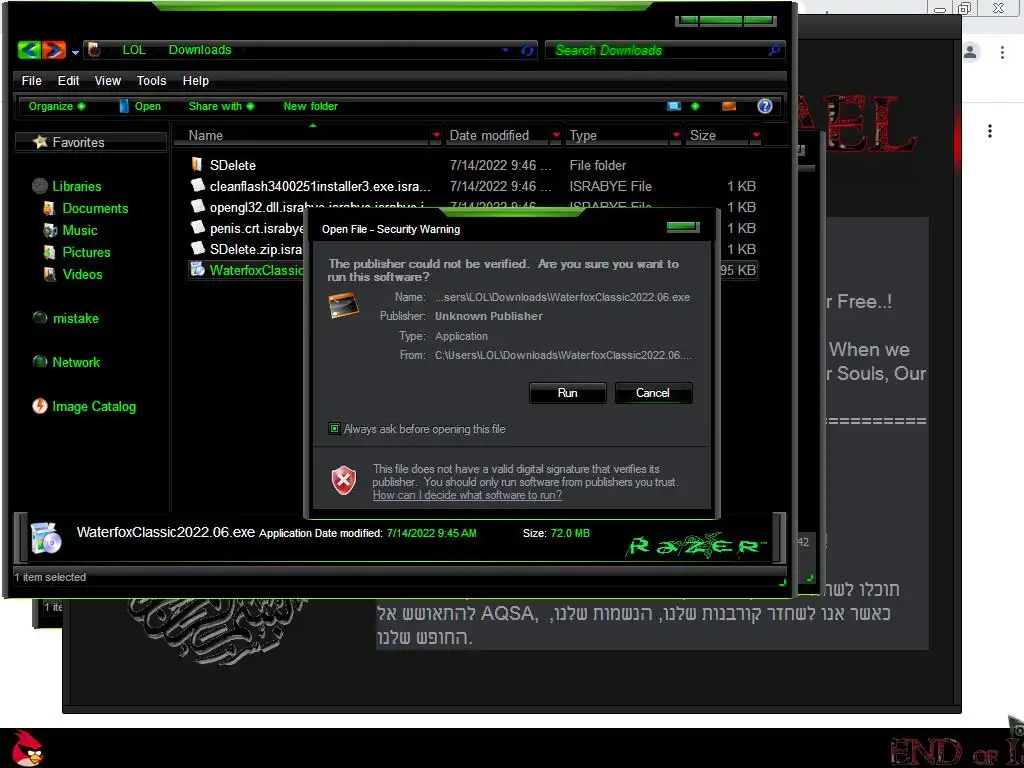Open the Help menu
This screenshot has height=768, width=1024.
(x=195, y=80)
